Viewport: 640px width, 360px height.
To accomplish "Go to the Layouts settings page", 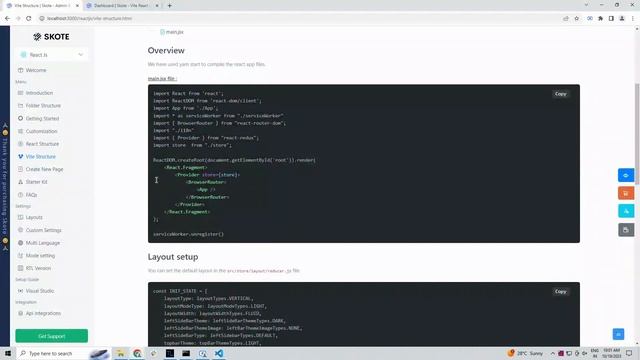I will point(34,218).
